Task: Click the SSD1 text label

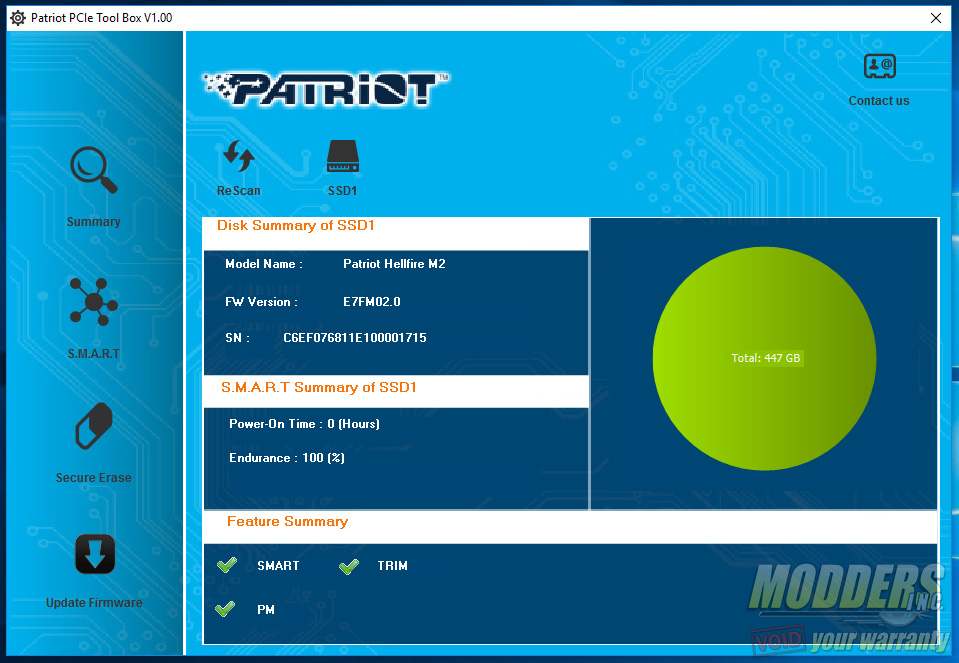Action: (x=342, y=191)
